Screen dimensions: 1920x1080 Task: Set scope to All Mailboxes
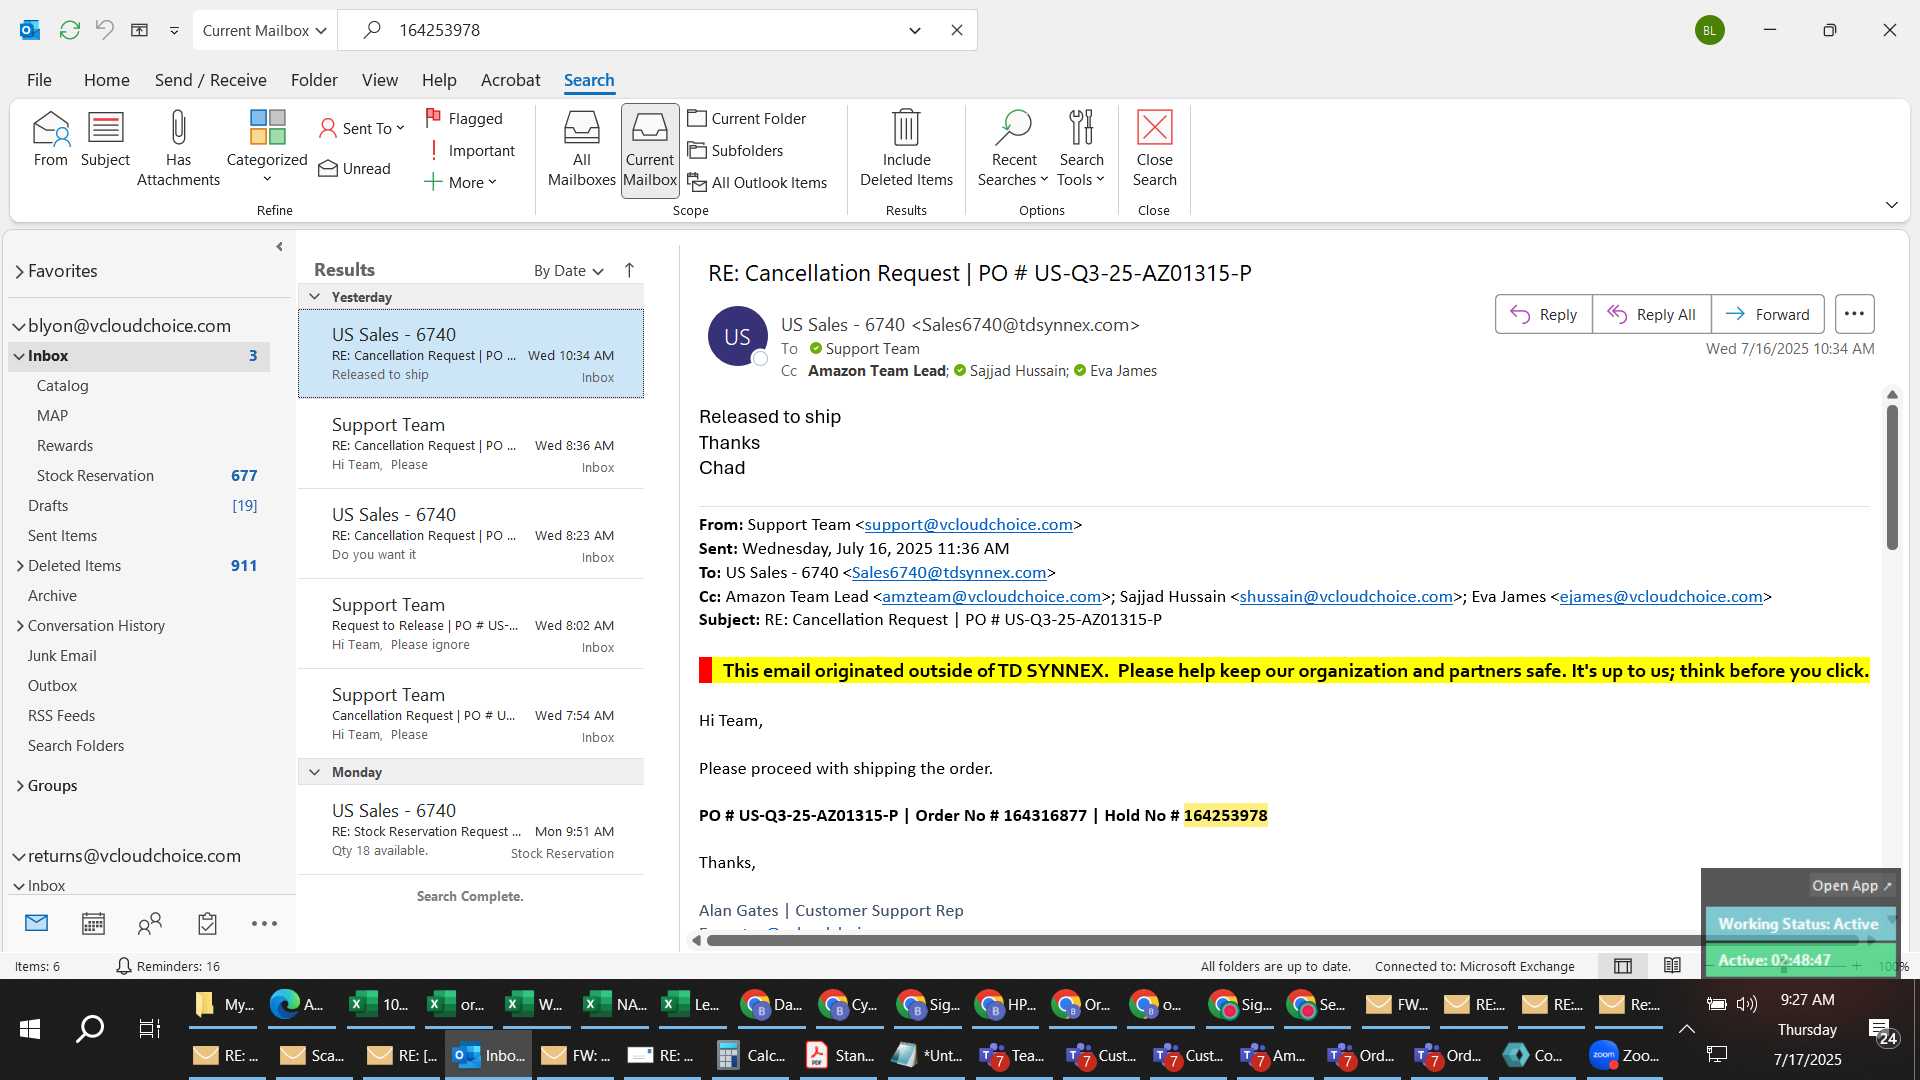[581, 149]
